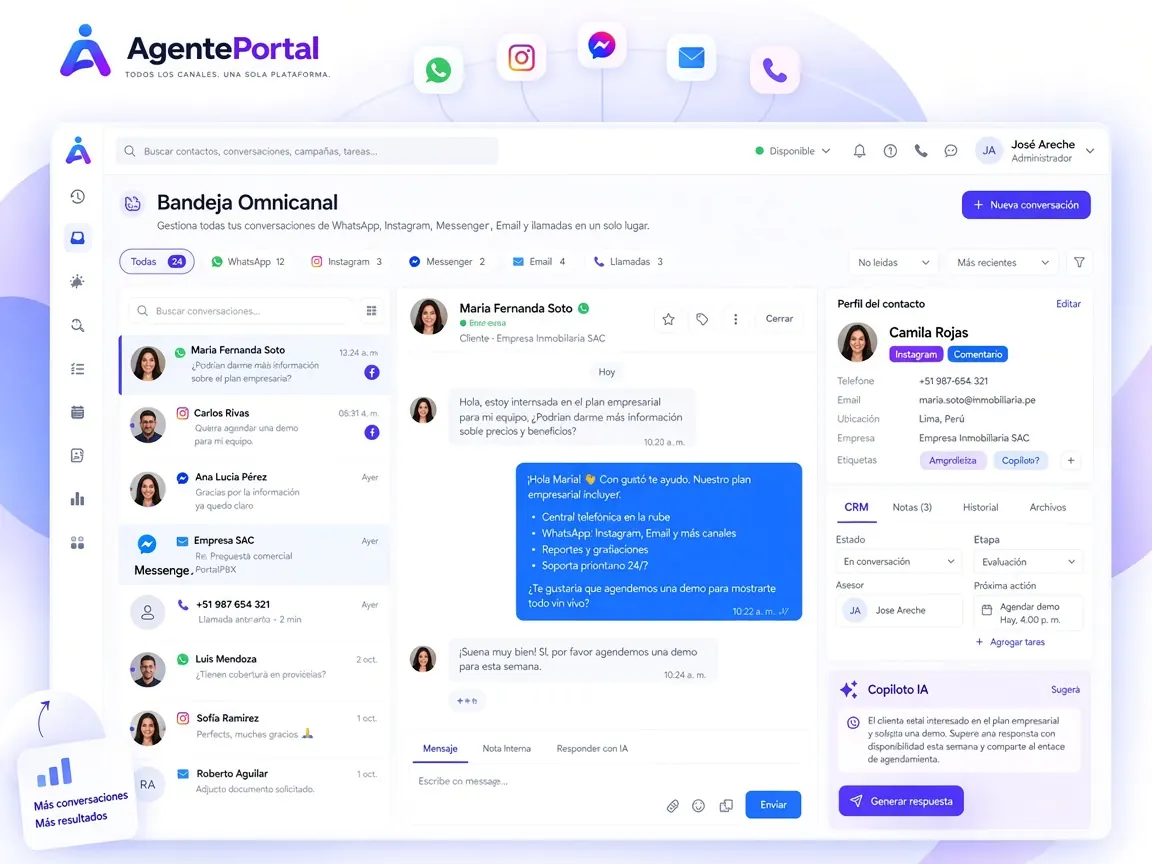Open the apps grid icon in sidebar
The image size is (1152, 864).
tap(77, 543)
